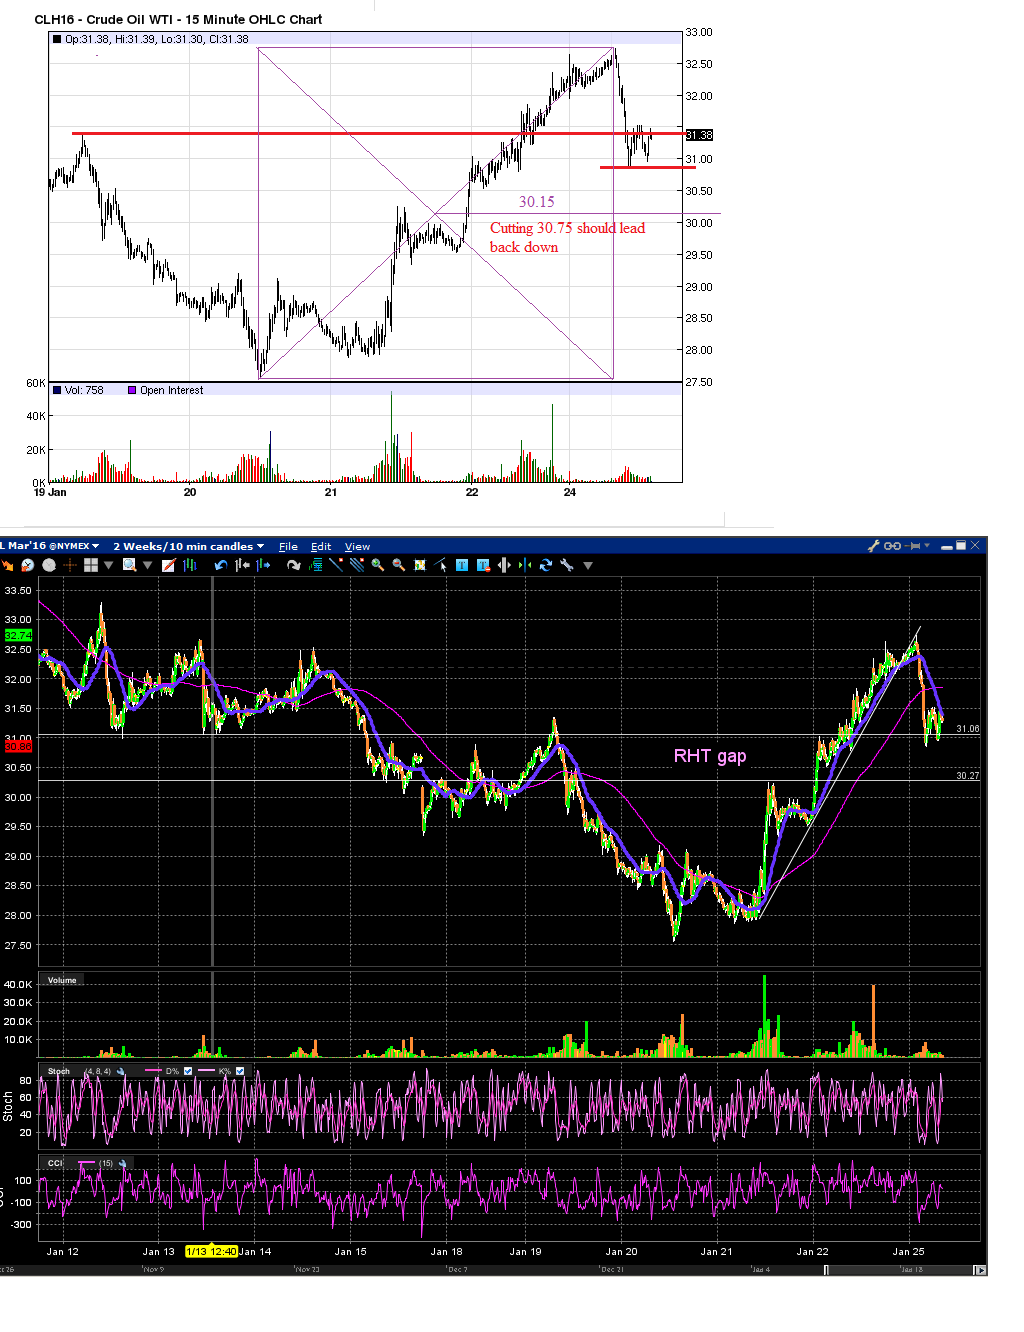Click the red 30.86 price label

pos(18,746)
